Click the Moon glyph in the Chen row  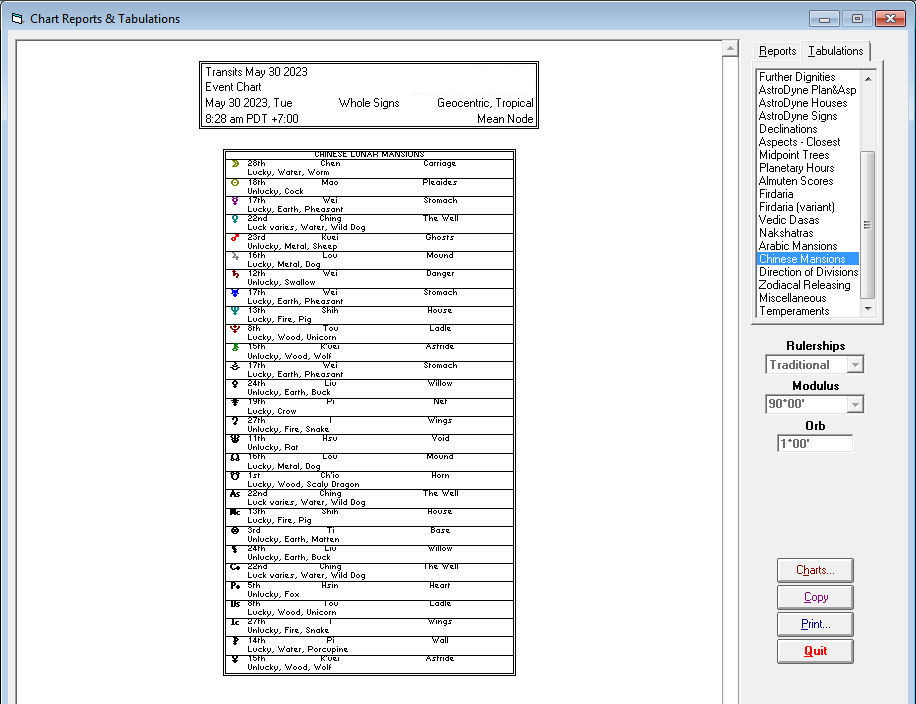click(x=234, y=163)
